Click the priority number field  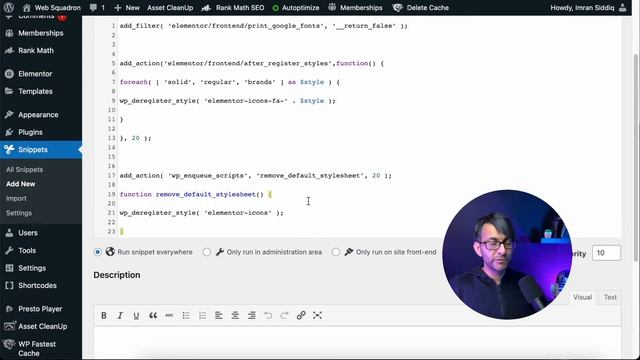pos(606,253)
